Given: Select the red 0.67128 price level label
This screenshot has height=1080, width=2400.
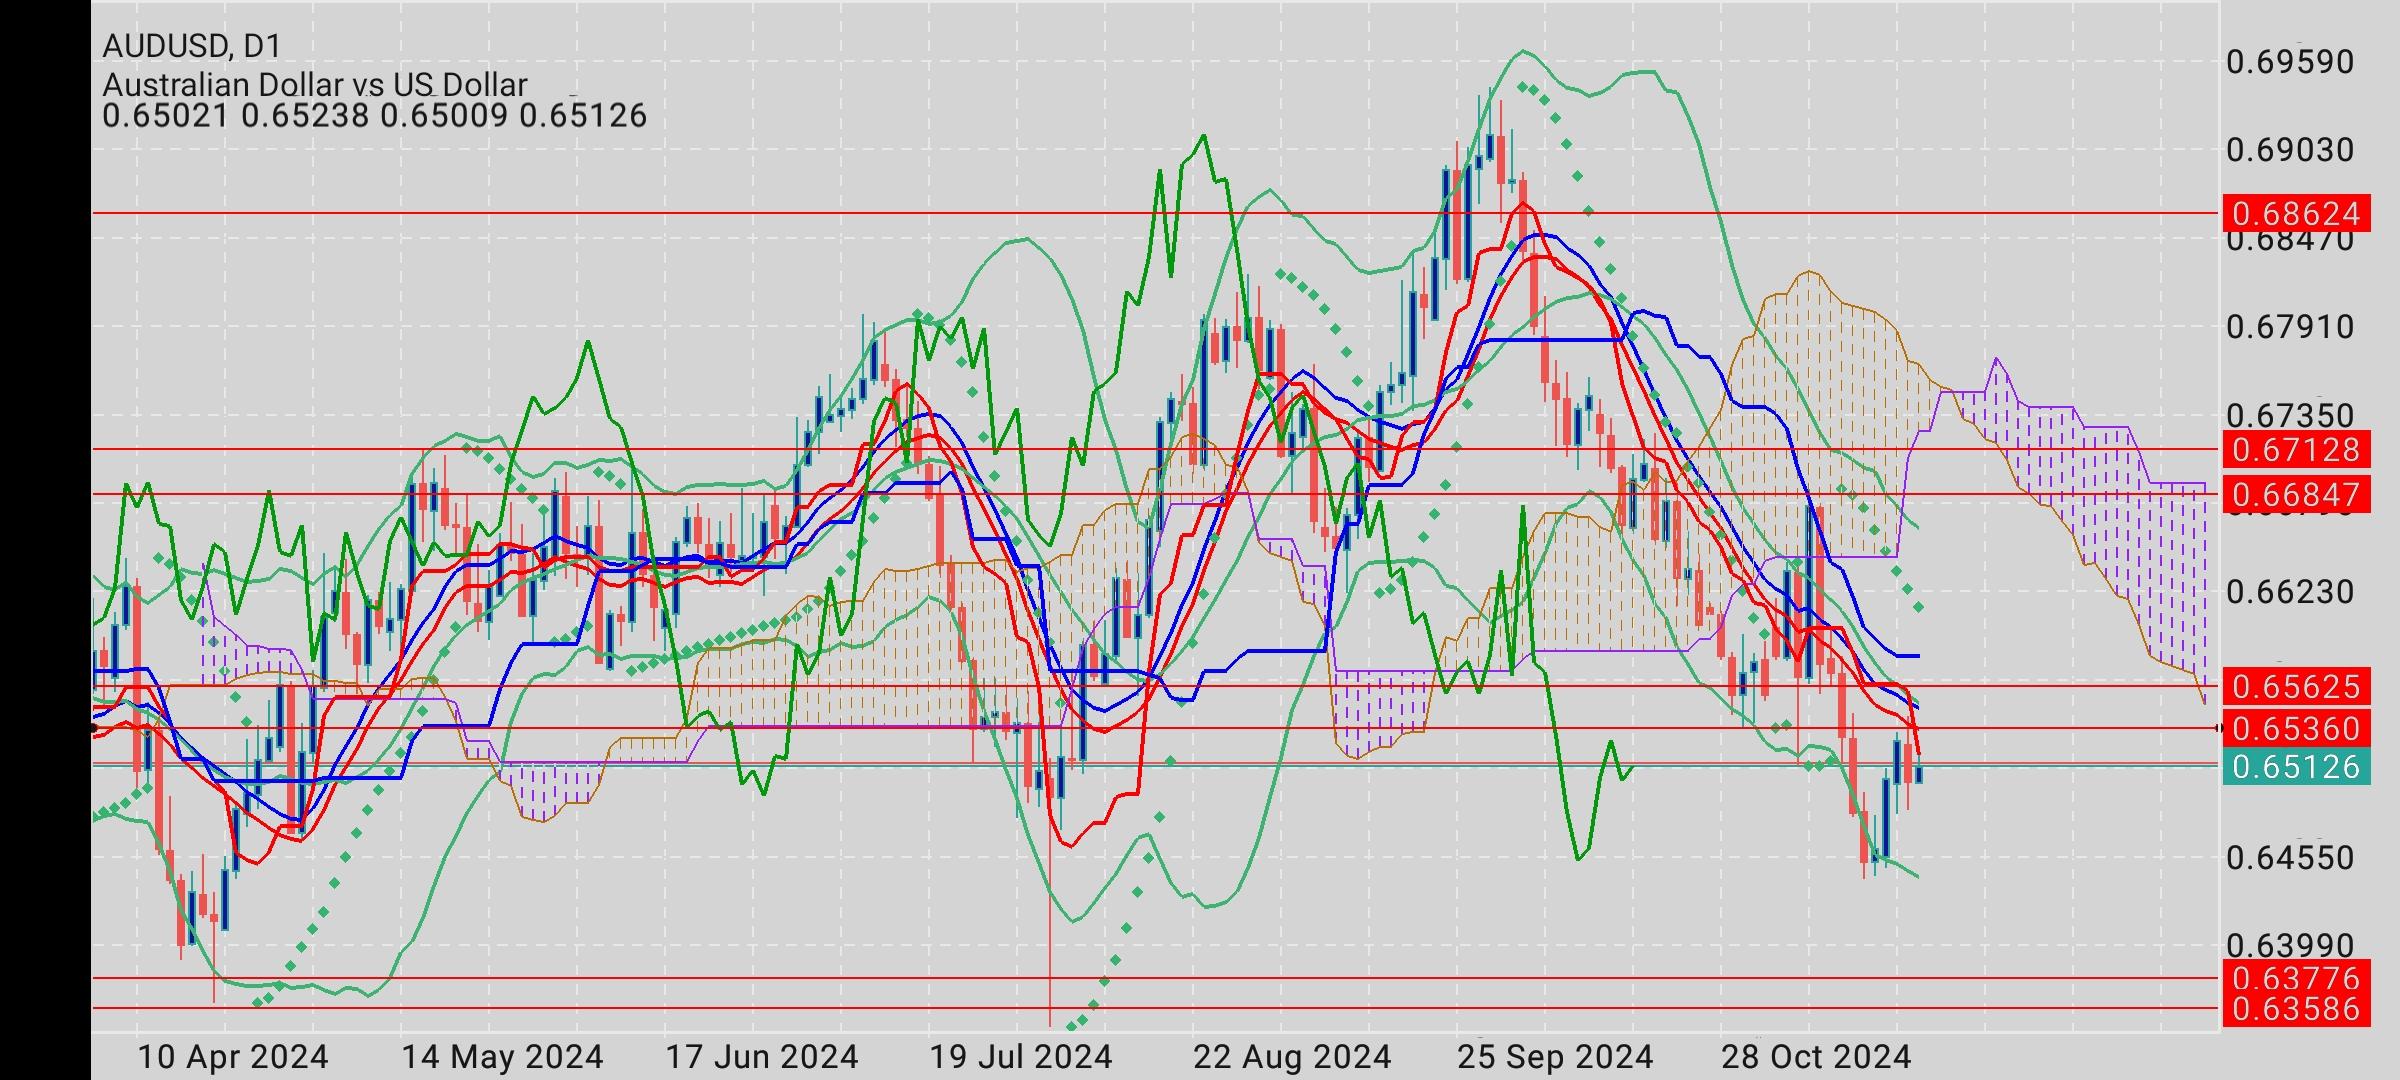Looking at the screenshot, I should [x=2296, y=450].
